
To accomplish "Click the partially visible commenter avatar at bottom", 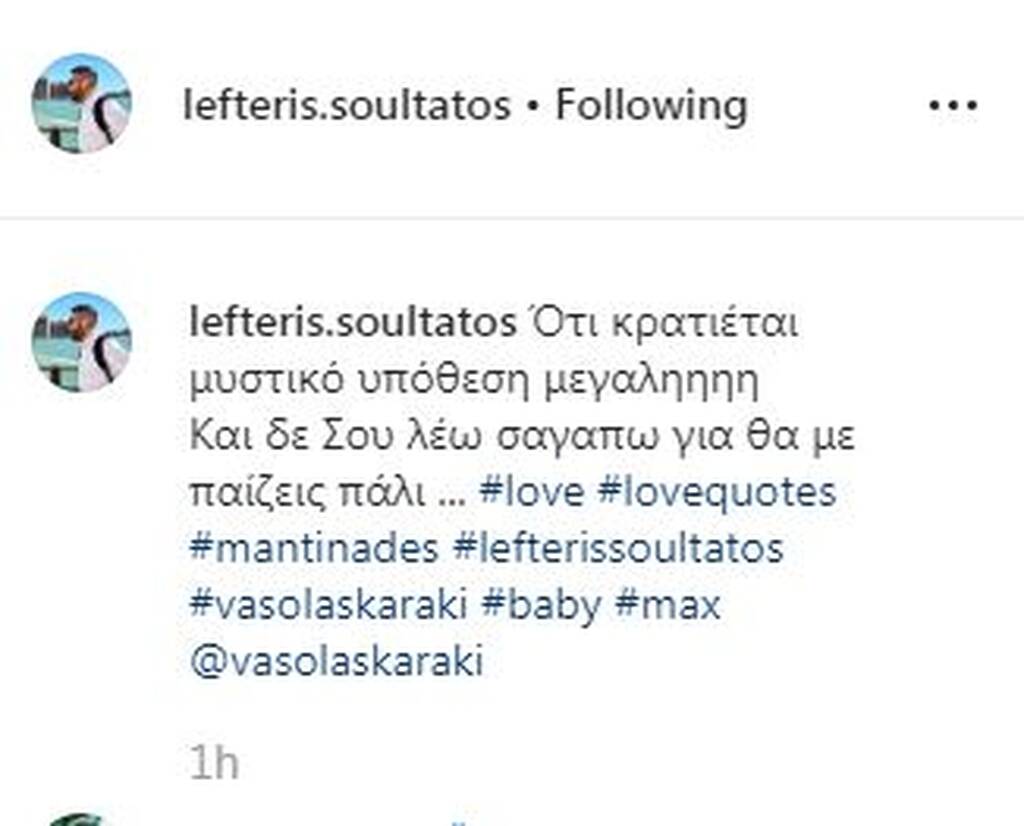I will click(77, 820).
